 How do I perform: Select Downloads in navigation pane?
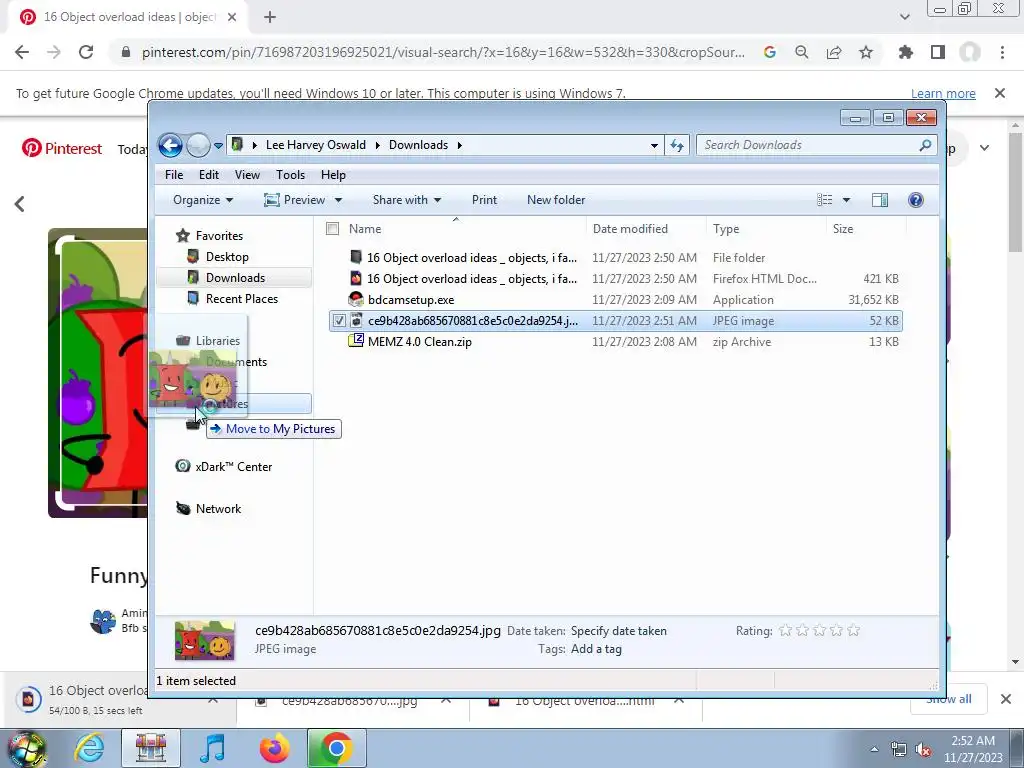point(234,278)
